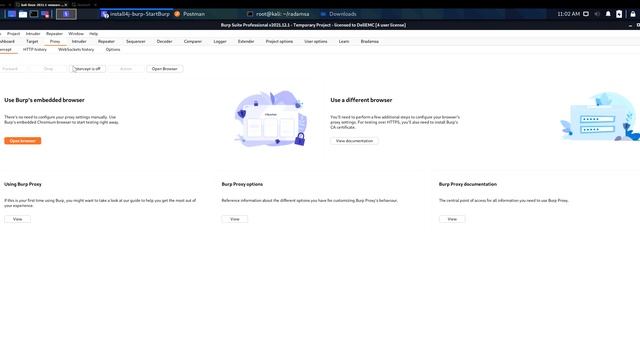Toggle the Intercept is off button

tap(87, 69)
